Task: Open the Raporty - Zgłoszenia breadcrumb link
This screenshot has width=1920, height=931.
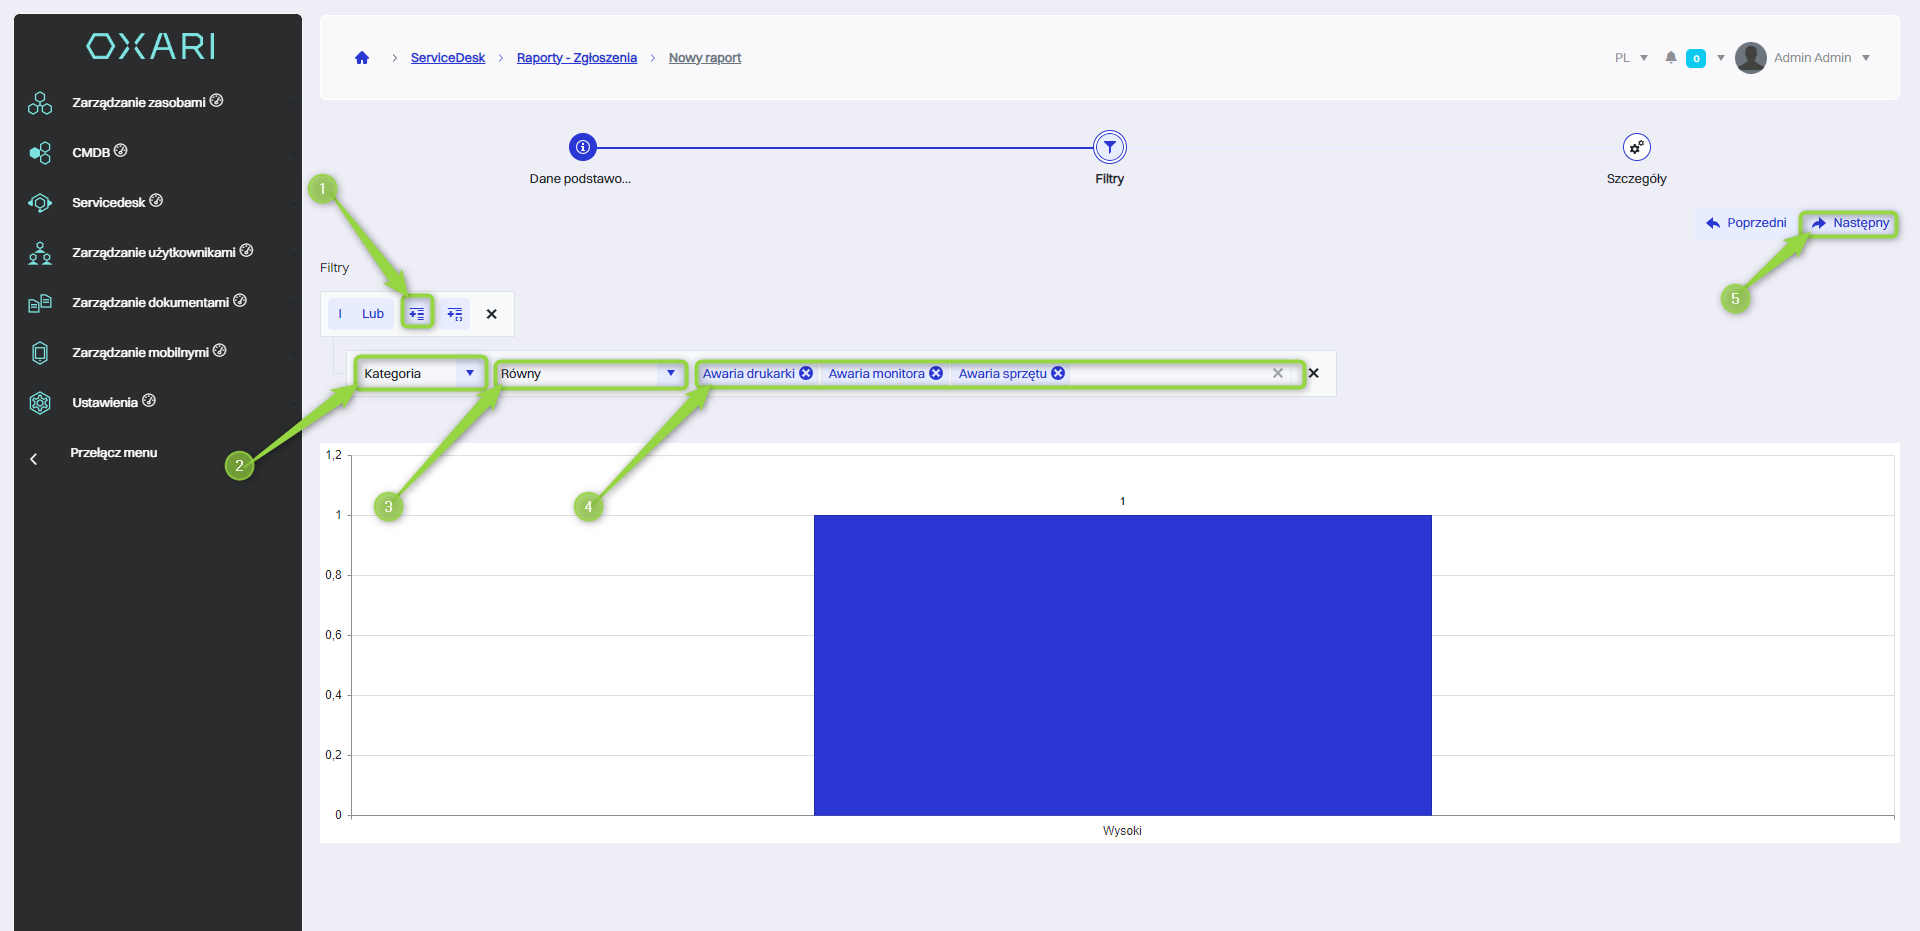Action: click(576, 58)
